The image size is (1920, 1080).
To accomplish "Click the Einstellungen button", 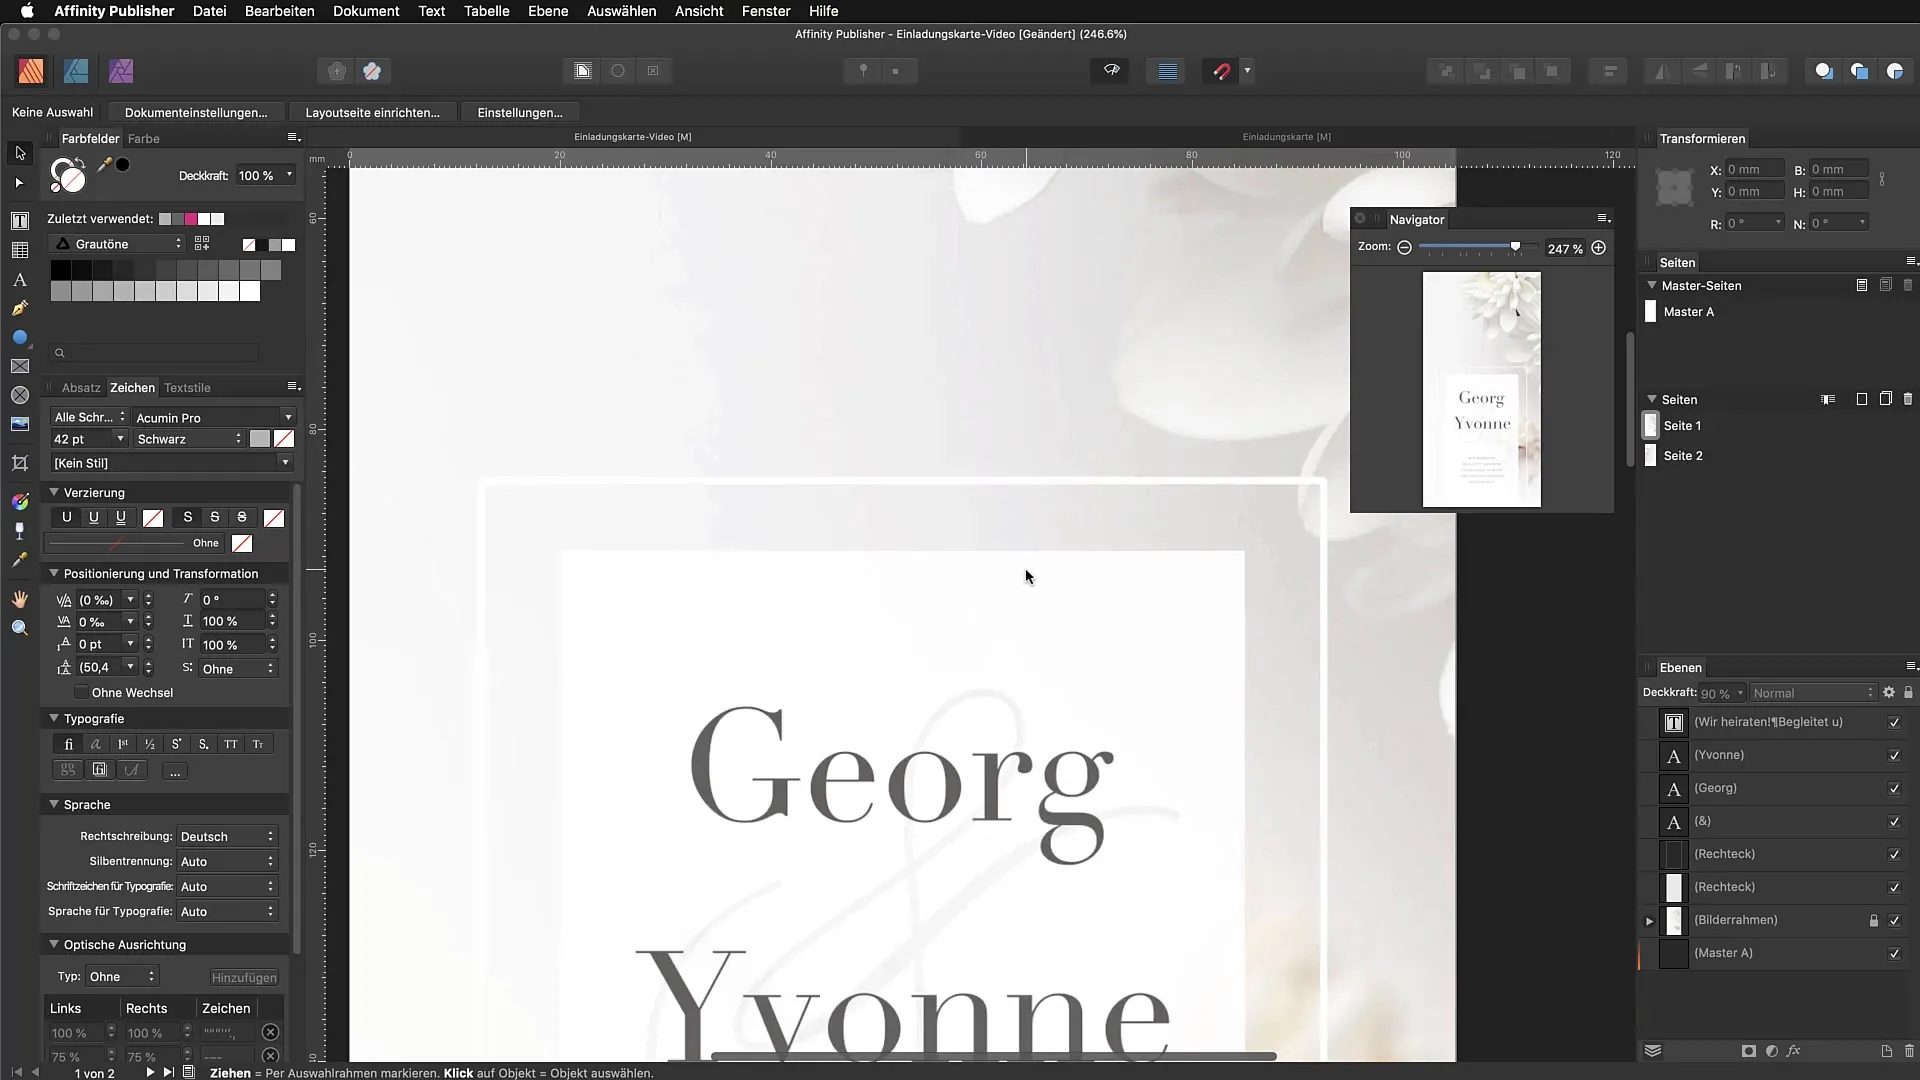I will (x=520, y=113).
